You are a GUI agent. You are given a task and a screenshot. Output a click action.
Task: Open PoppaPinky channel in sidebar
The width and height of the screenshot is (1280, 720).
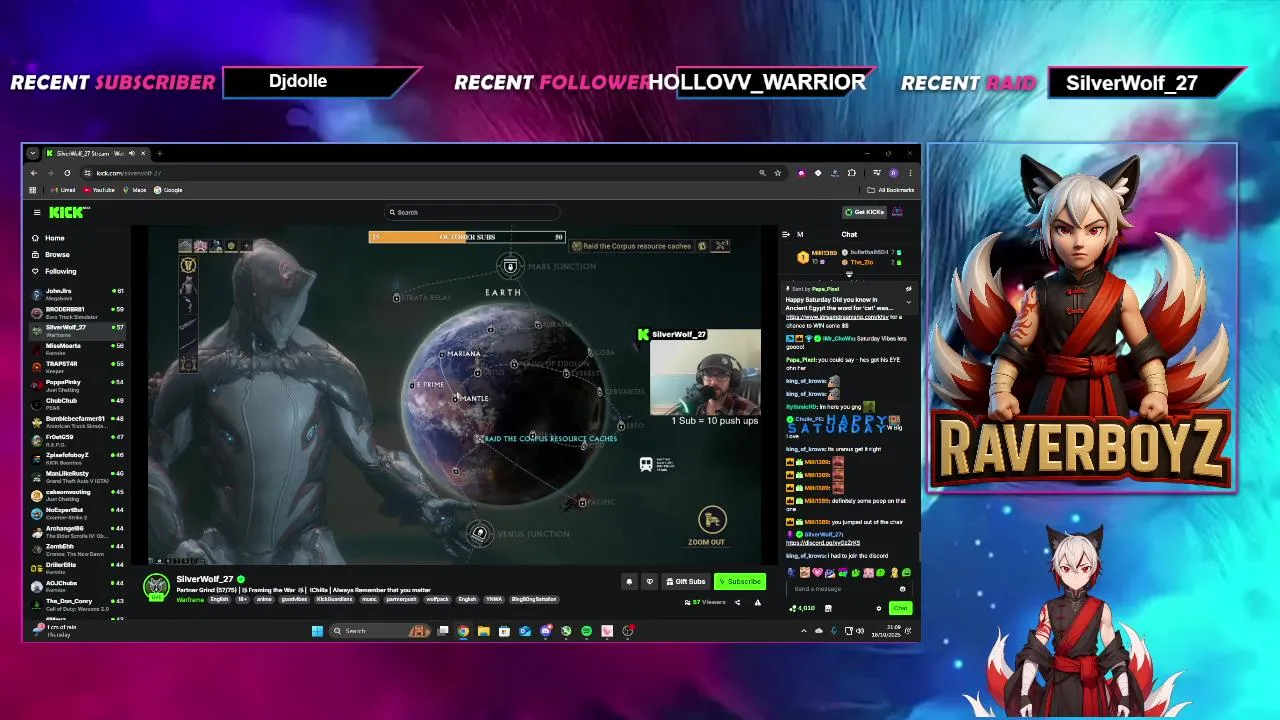(x=77, y=385)
